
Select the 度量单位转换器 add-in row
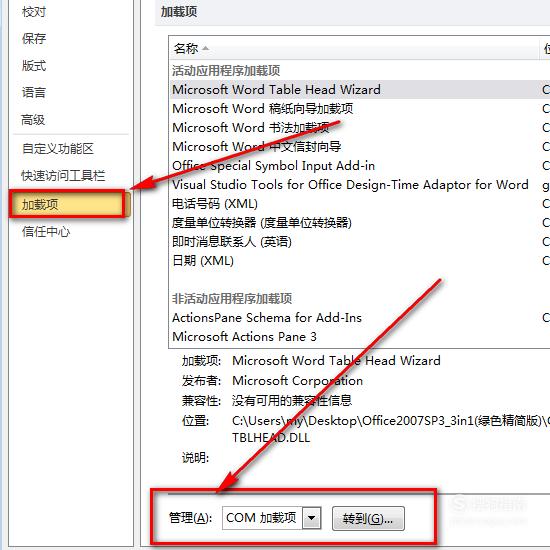(360, 222)
